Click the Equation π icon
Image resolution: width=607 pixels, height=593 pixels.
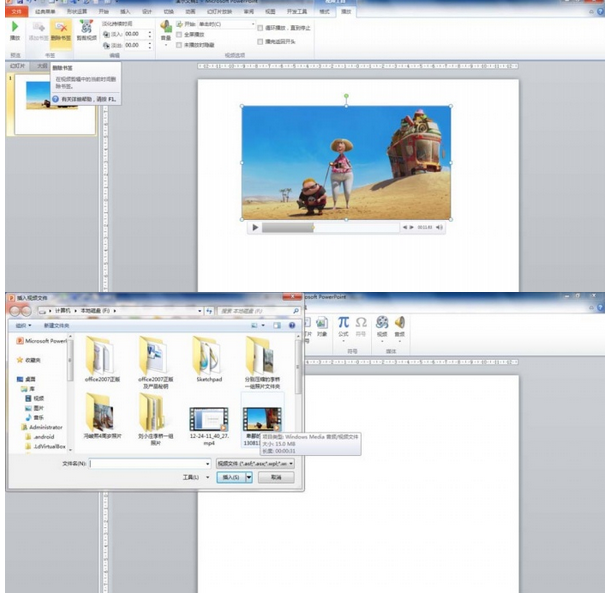[343, 322]
